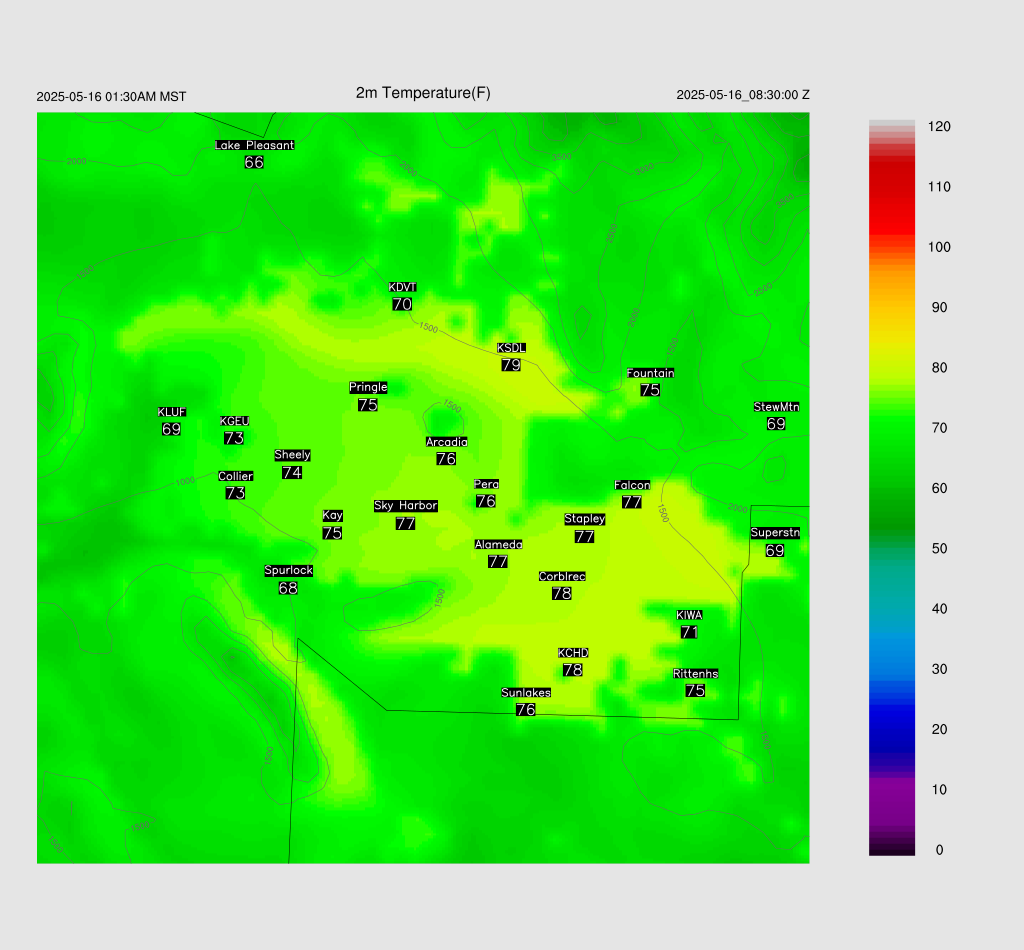1024x950 pixels.
Task: Click the 120 value on color scale
Action: (x=939, y=127)
